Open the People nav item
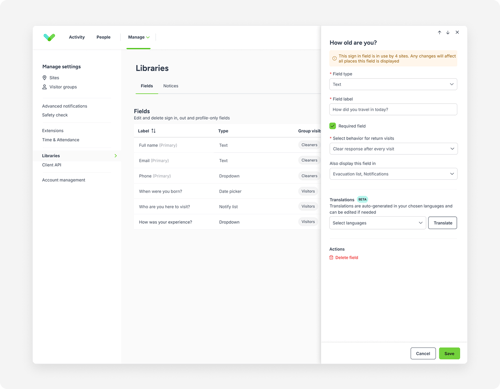Screen dimensions: 500x389 pos(103,37)
